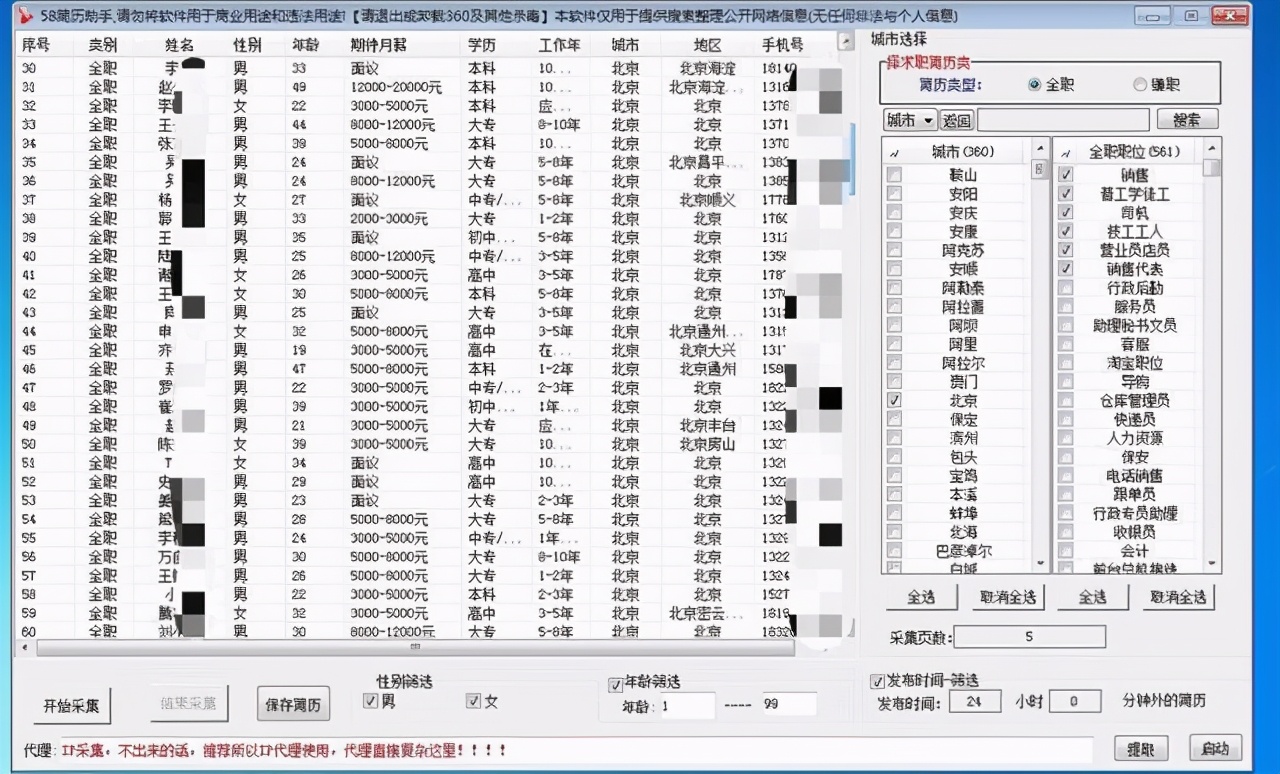Check the 保定 city checkbox
1280x774 pixels.
coord(894,419)
